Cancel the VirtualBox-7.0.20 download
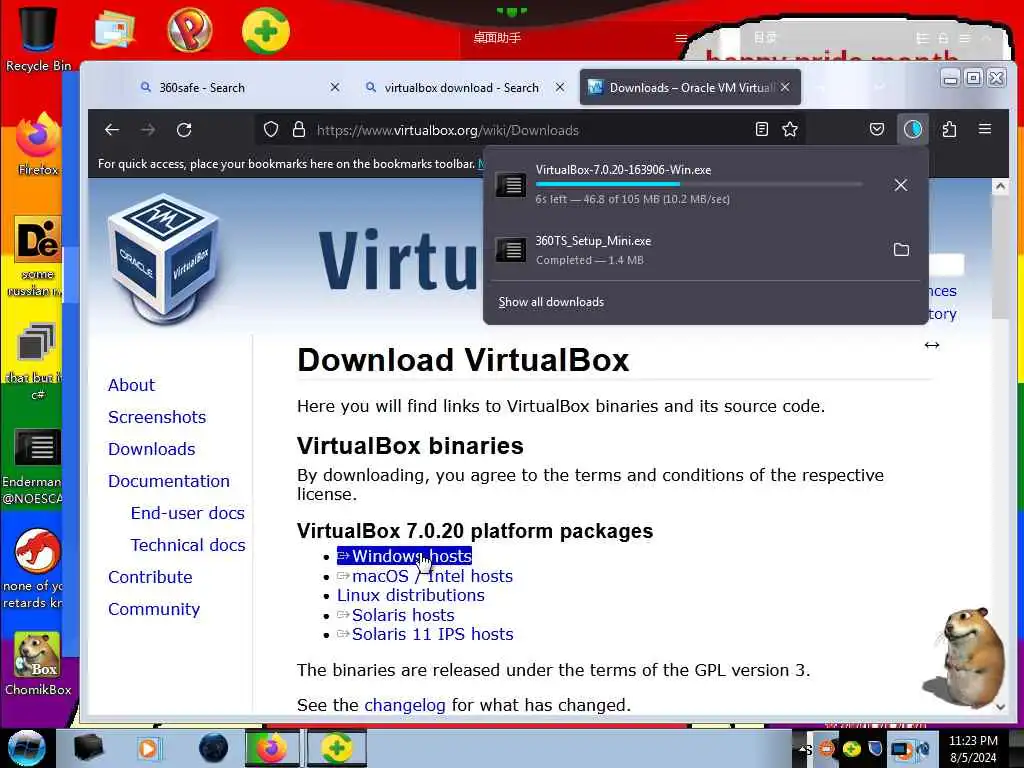The image size is (1024, 768). click(x=901, y=185)
